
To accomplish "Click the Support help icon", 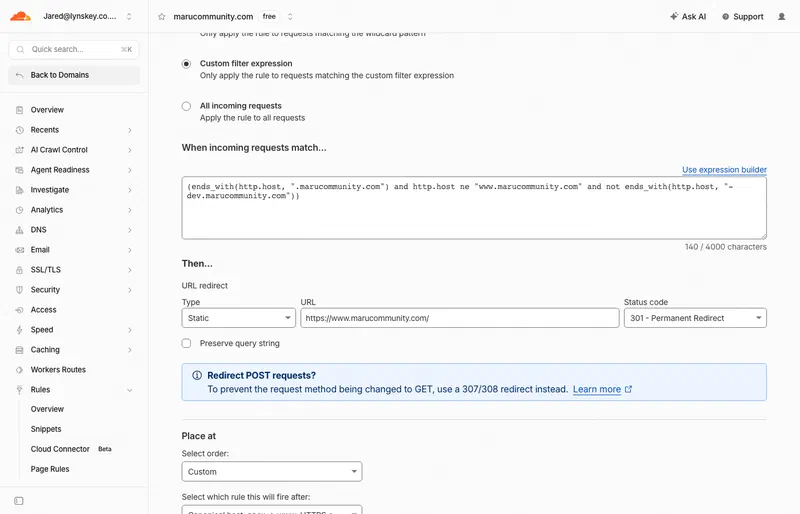I will (x=726, y=17).
